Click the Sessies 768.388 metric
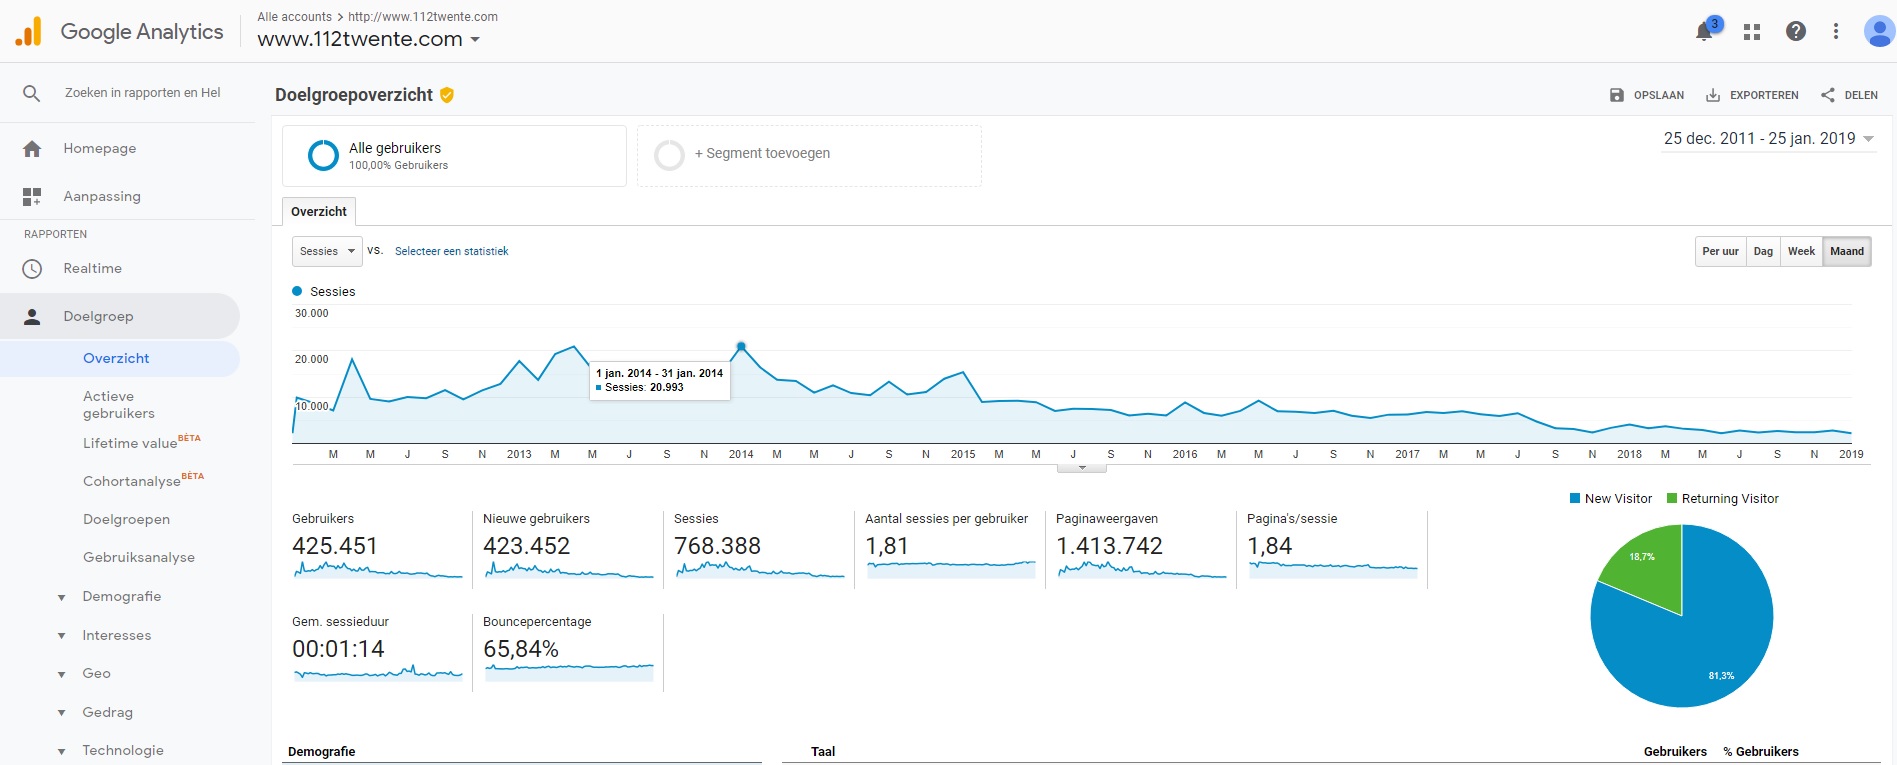 (x=758, y=549)
